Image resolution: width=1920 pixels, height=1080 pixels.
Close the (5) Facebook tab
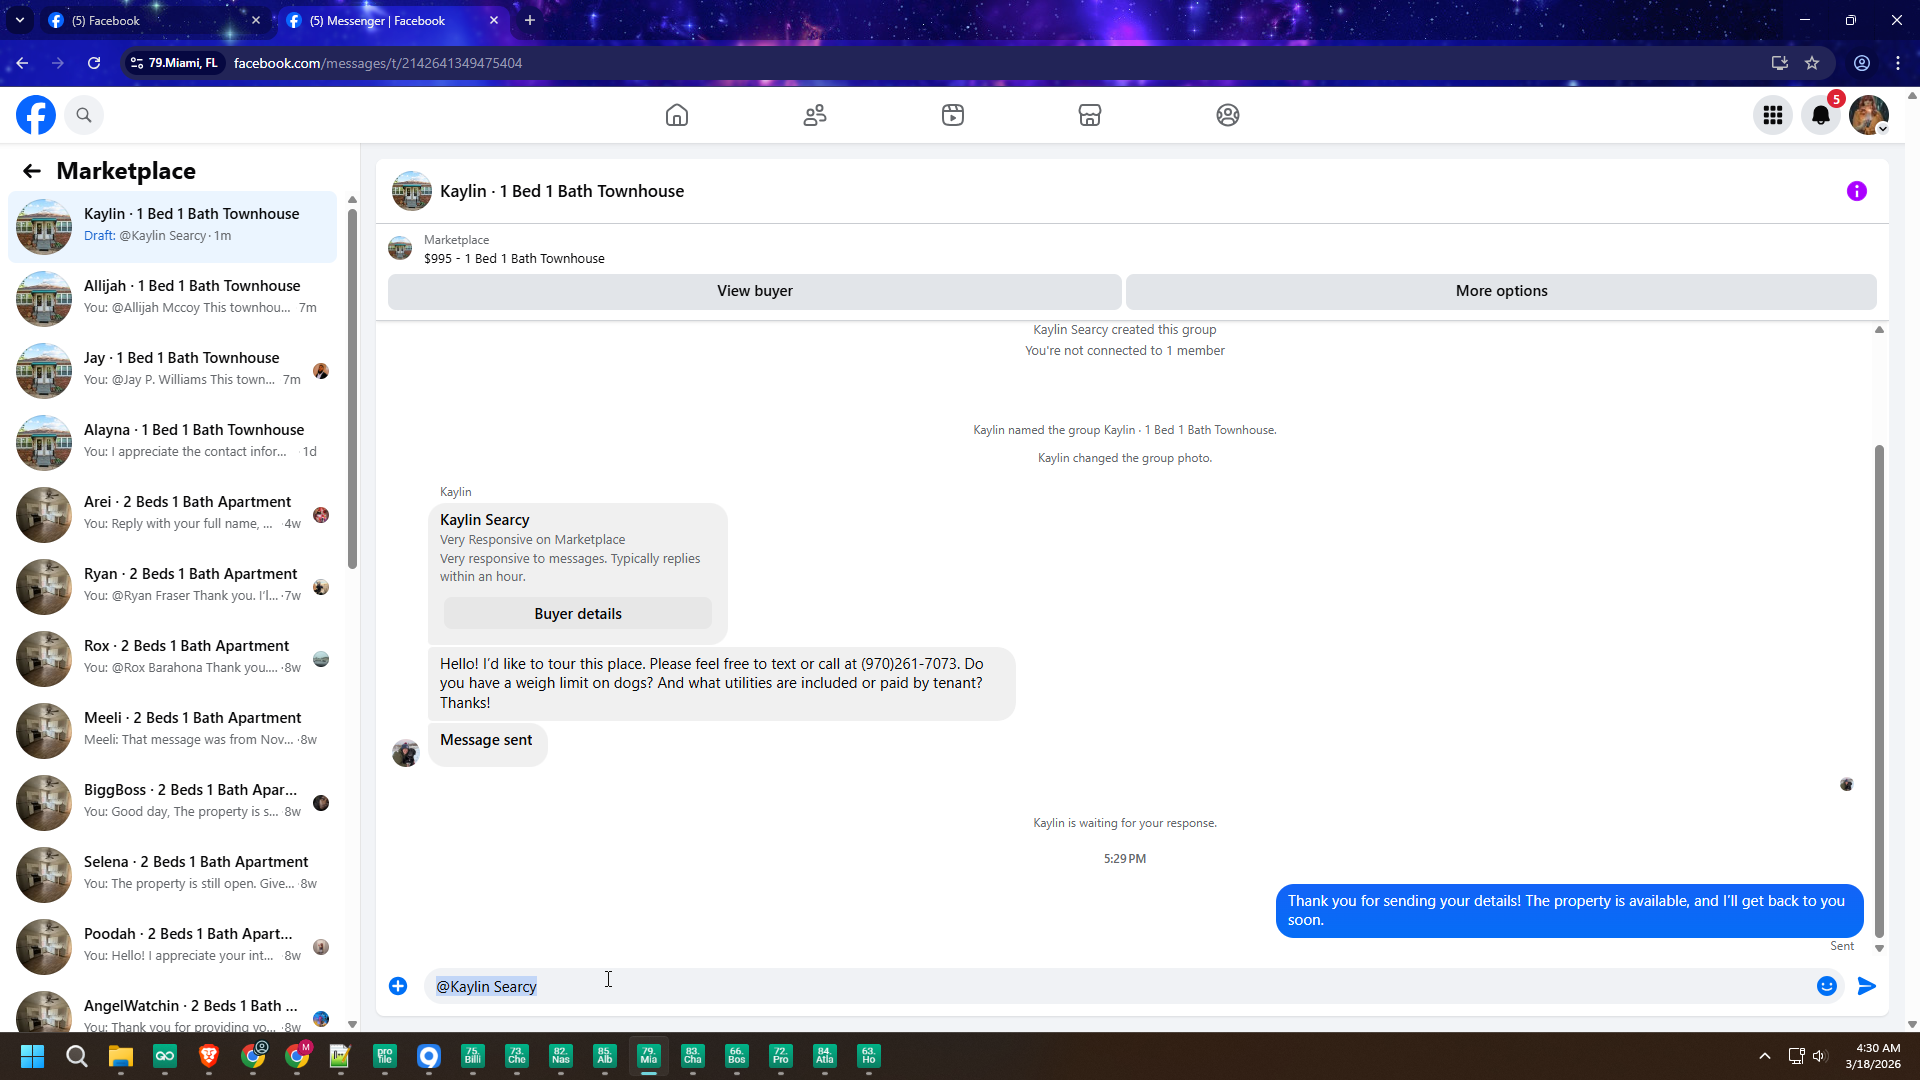coord(256,20)
